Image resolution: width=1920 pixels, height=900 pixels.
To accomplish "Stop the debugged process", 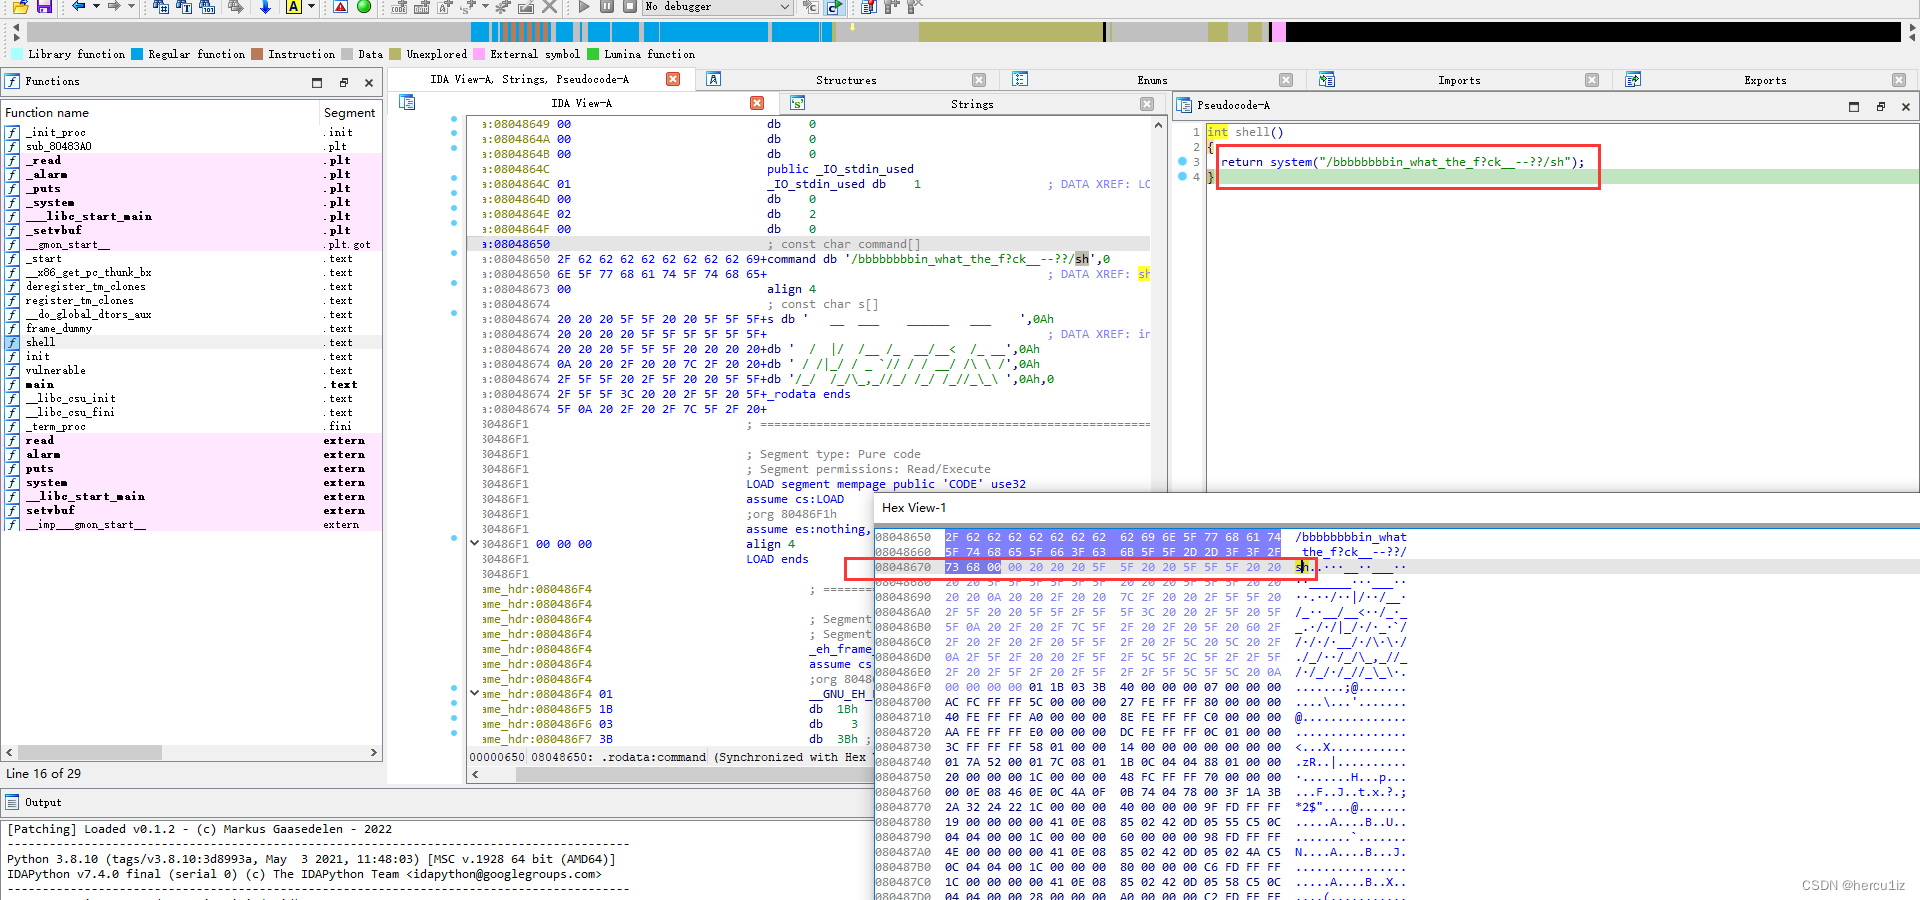I will (x=631, y=7).
